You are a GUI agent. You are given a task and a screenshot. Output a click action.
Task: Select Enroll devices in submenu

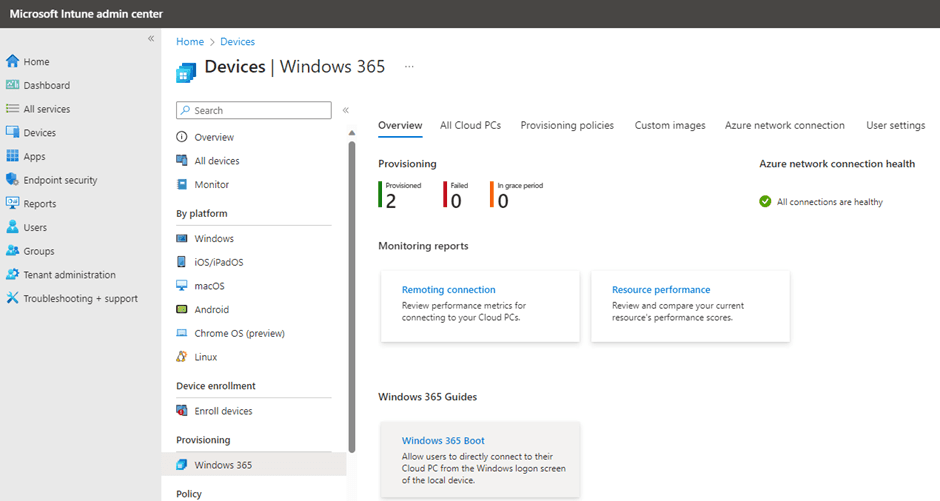pyautogui.click(x=223, y=411)
